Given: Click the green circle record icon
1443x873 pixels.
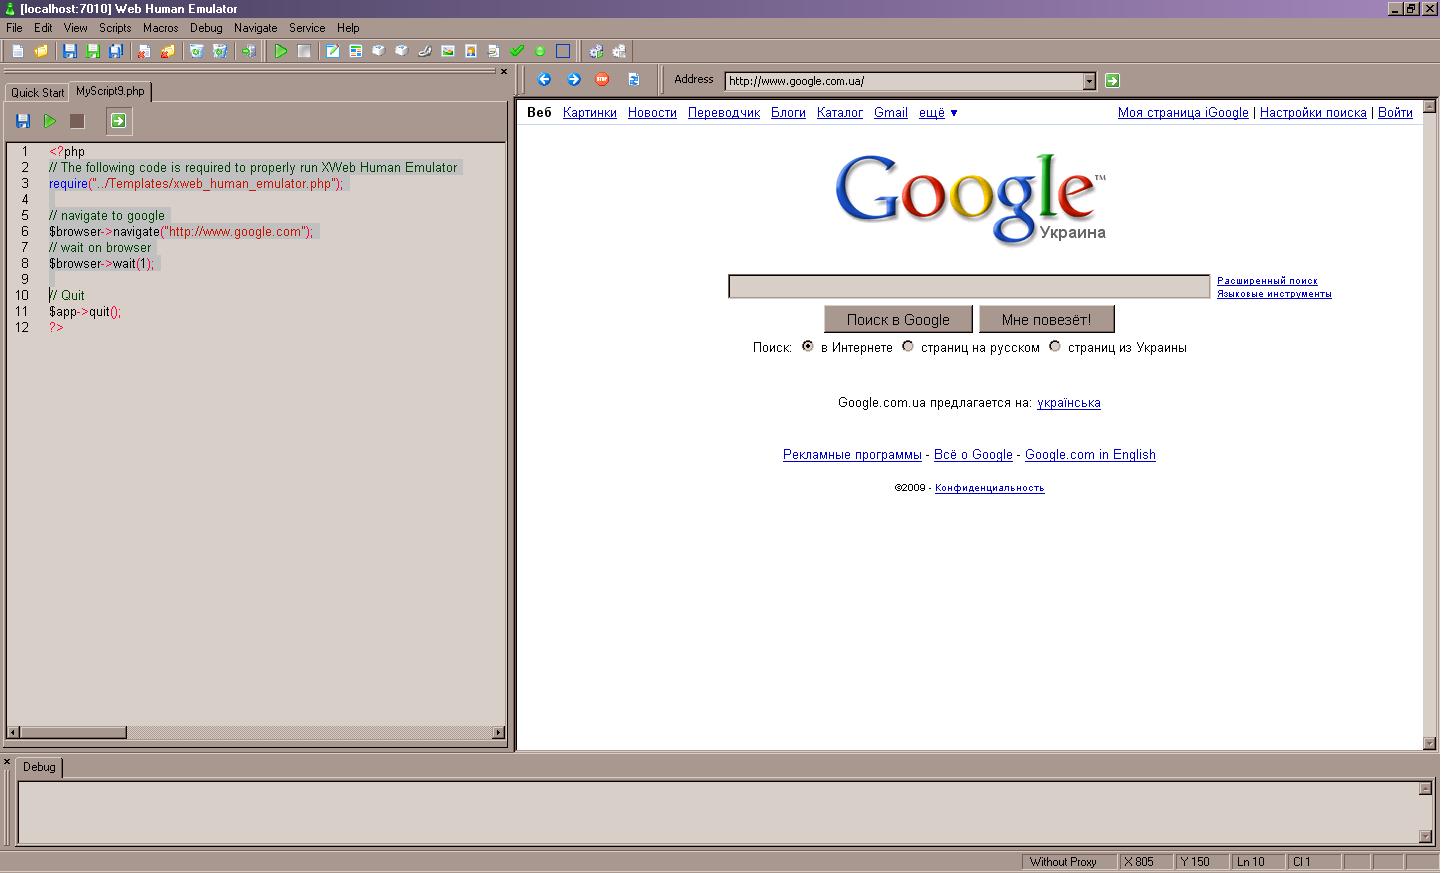Looking at the screenshot, I should coord(540,51).
